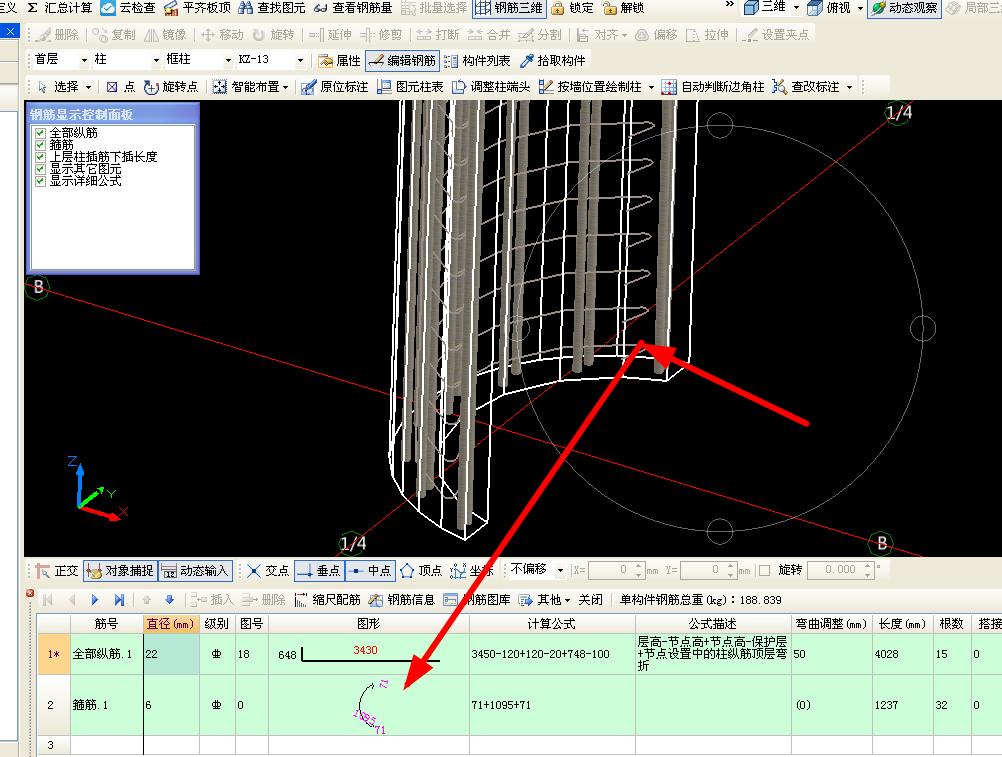
Task: Expand 按墙位置绘制柱 dropdown arrow
Action: click(651, 87)
